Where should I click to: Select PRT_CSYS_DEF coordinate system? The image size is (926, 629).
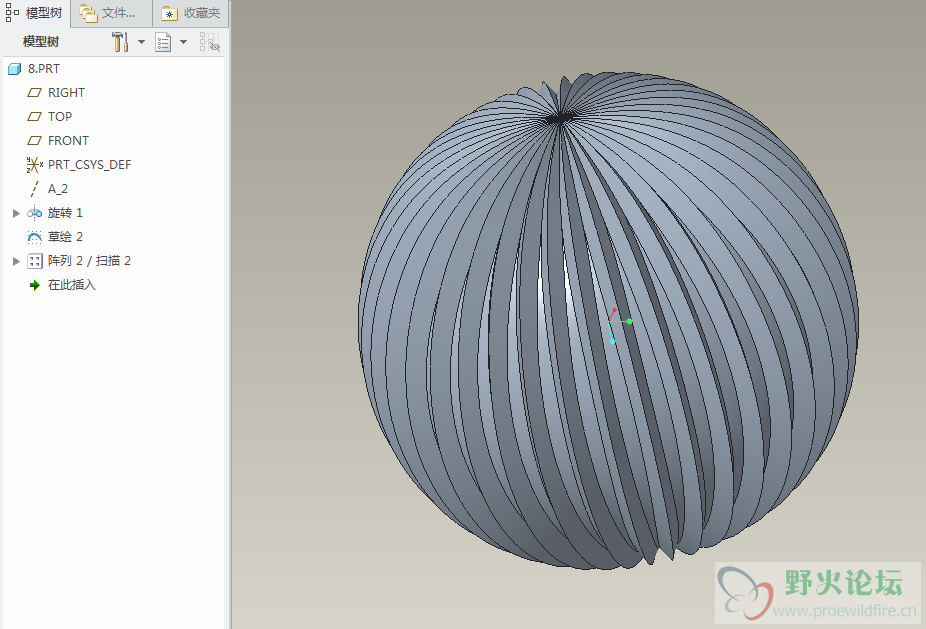click(89, 165)
